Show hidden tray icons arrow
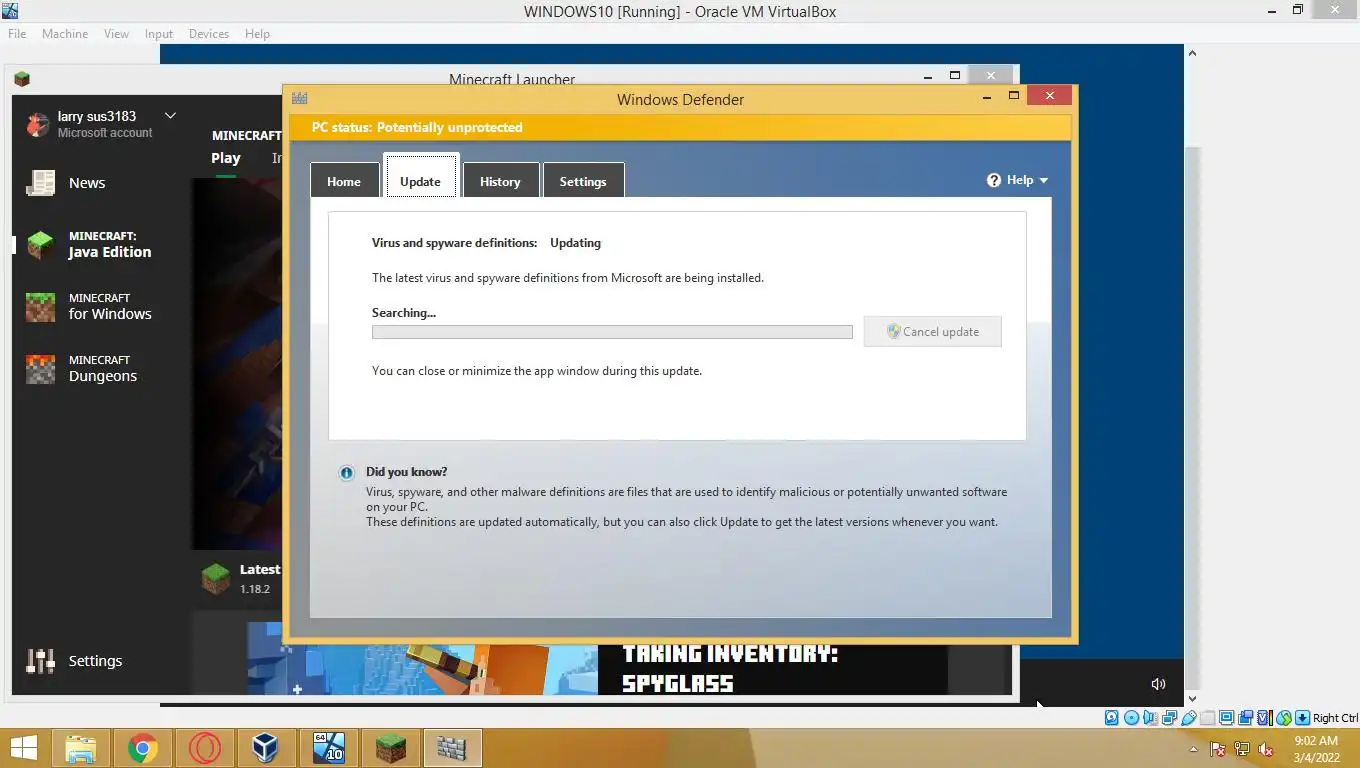Image resolution: width=1360 pixels, height=768 pixels. coord(1193,749)
